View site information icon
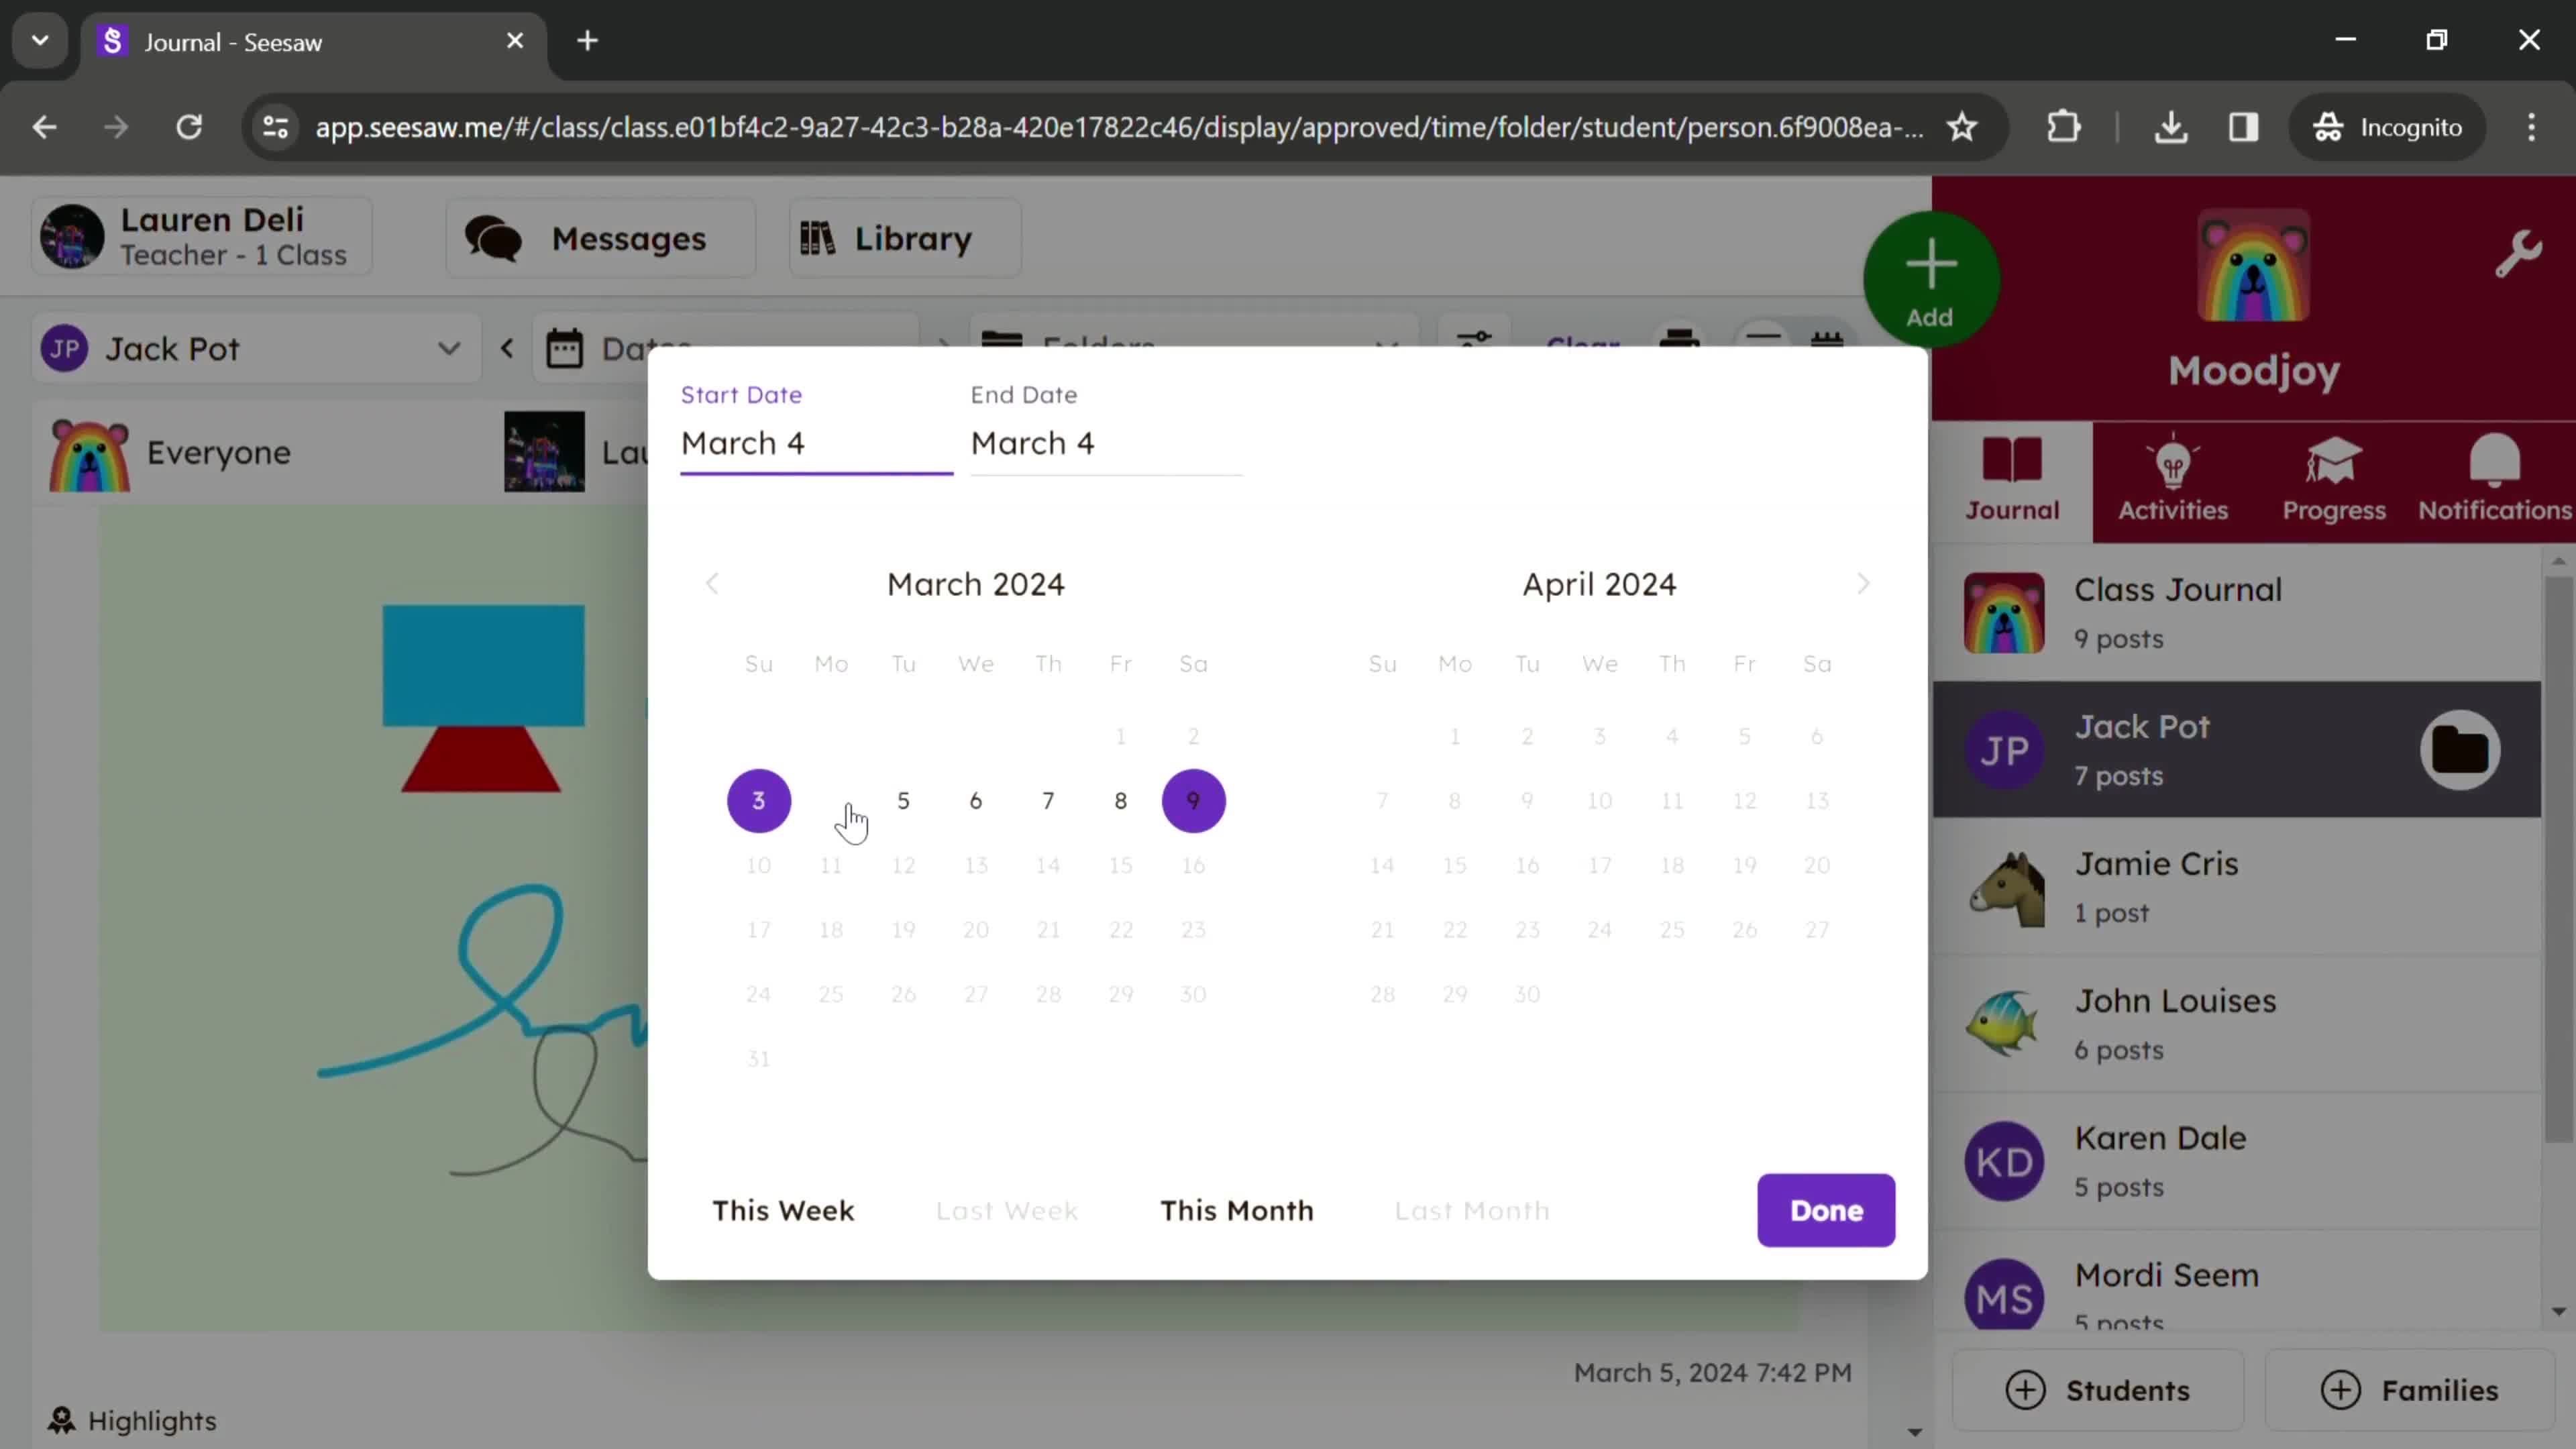 [275, 127]
